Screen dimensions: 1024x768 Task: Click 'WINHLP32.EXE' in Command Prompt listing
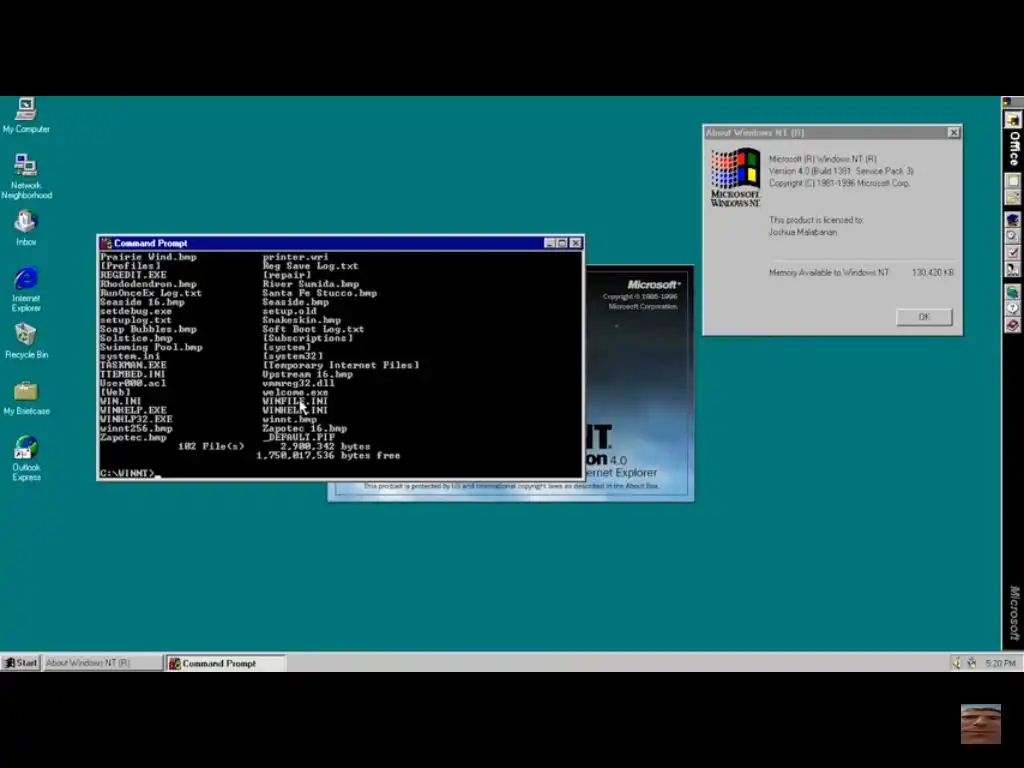coord(136,419)
